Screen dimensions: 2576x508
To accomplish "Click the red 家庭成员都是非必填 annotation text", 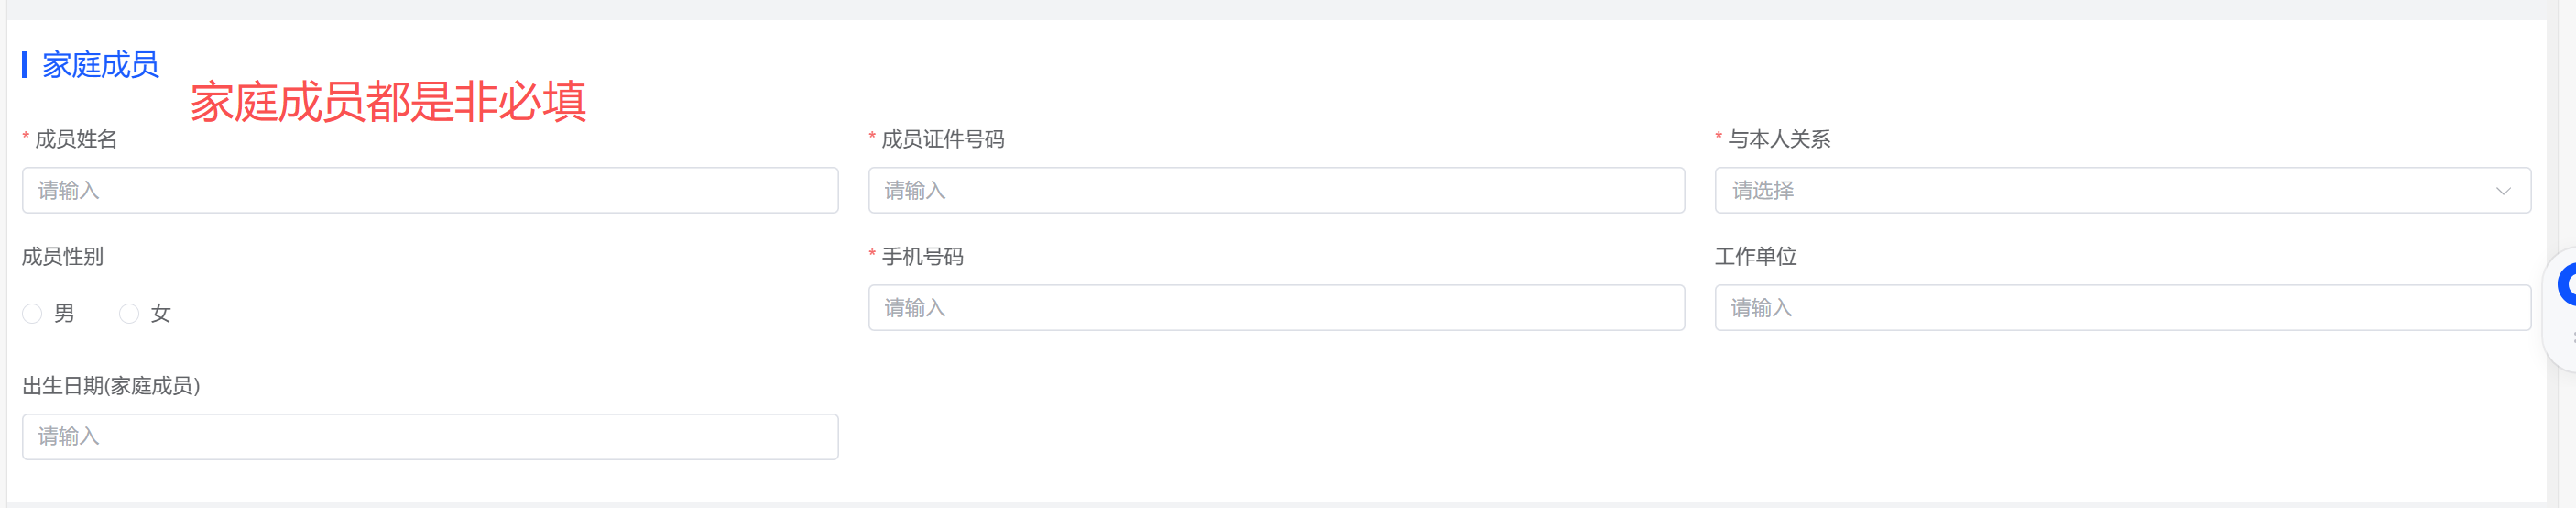I will (x=388, y=102).
